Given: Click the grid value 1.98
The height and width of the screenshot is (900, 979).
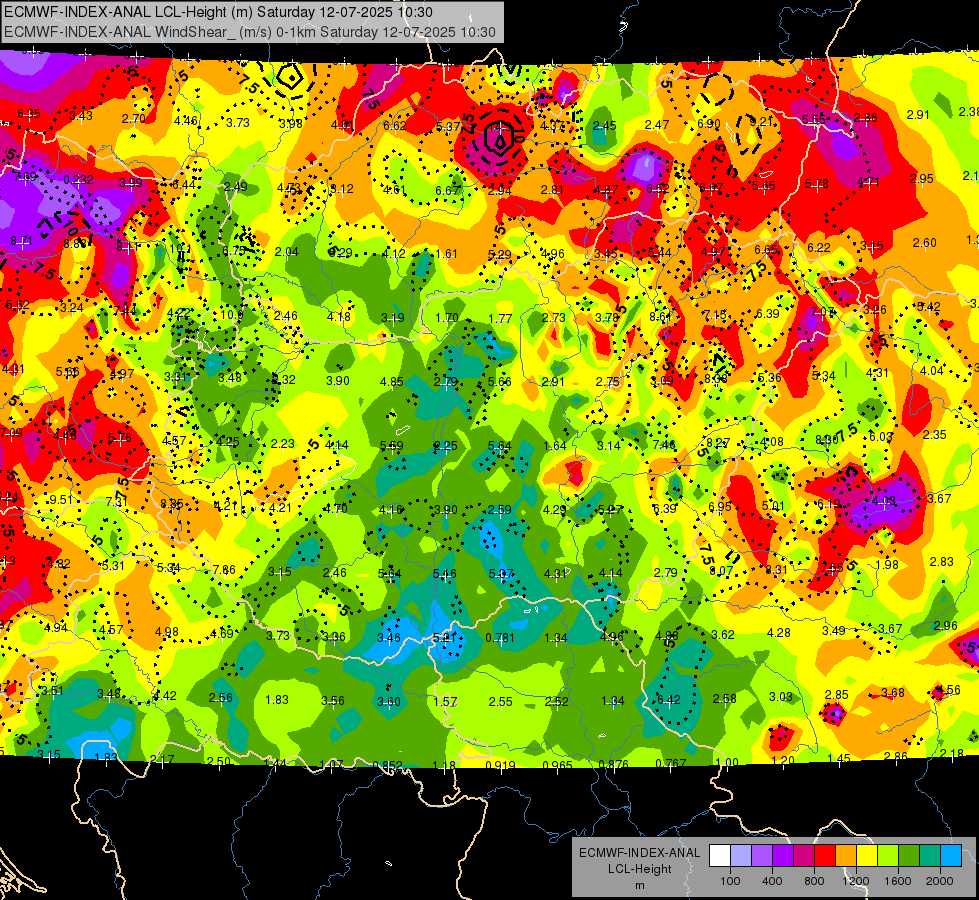Looking at the screenshot, I should pyautogui.click(x=887, y=564).
